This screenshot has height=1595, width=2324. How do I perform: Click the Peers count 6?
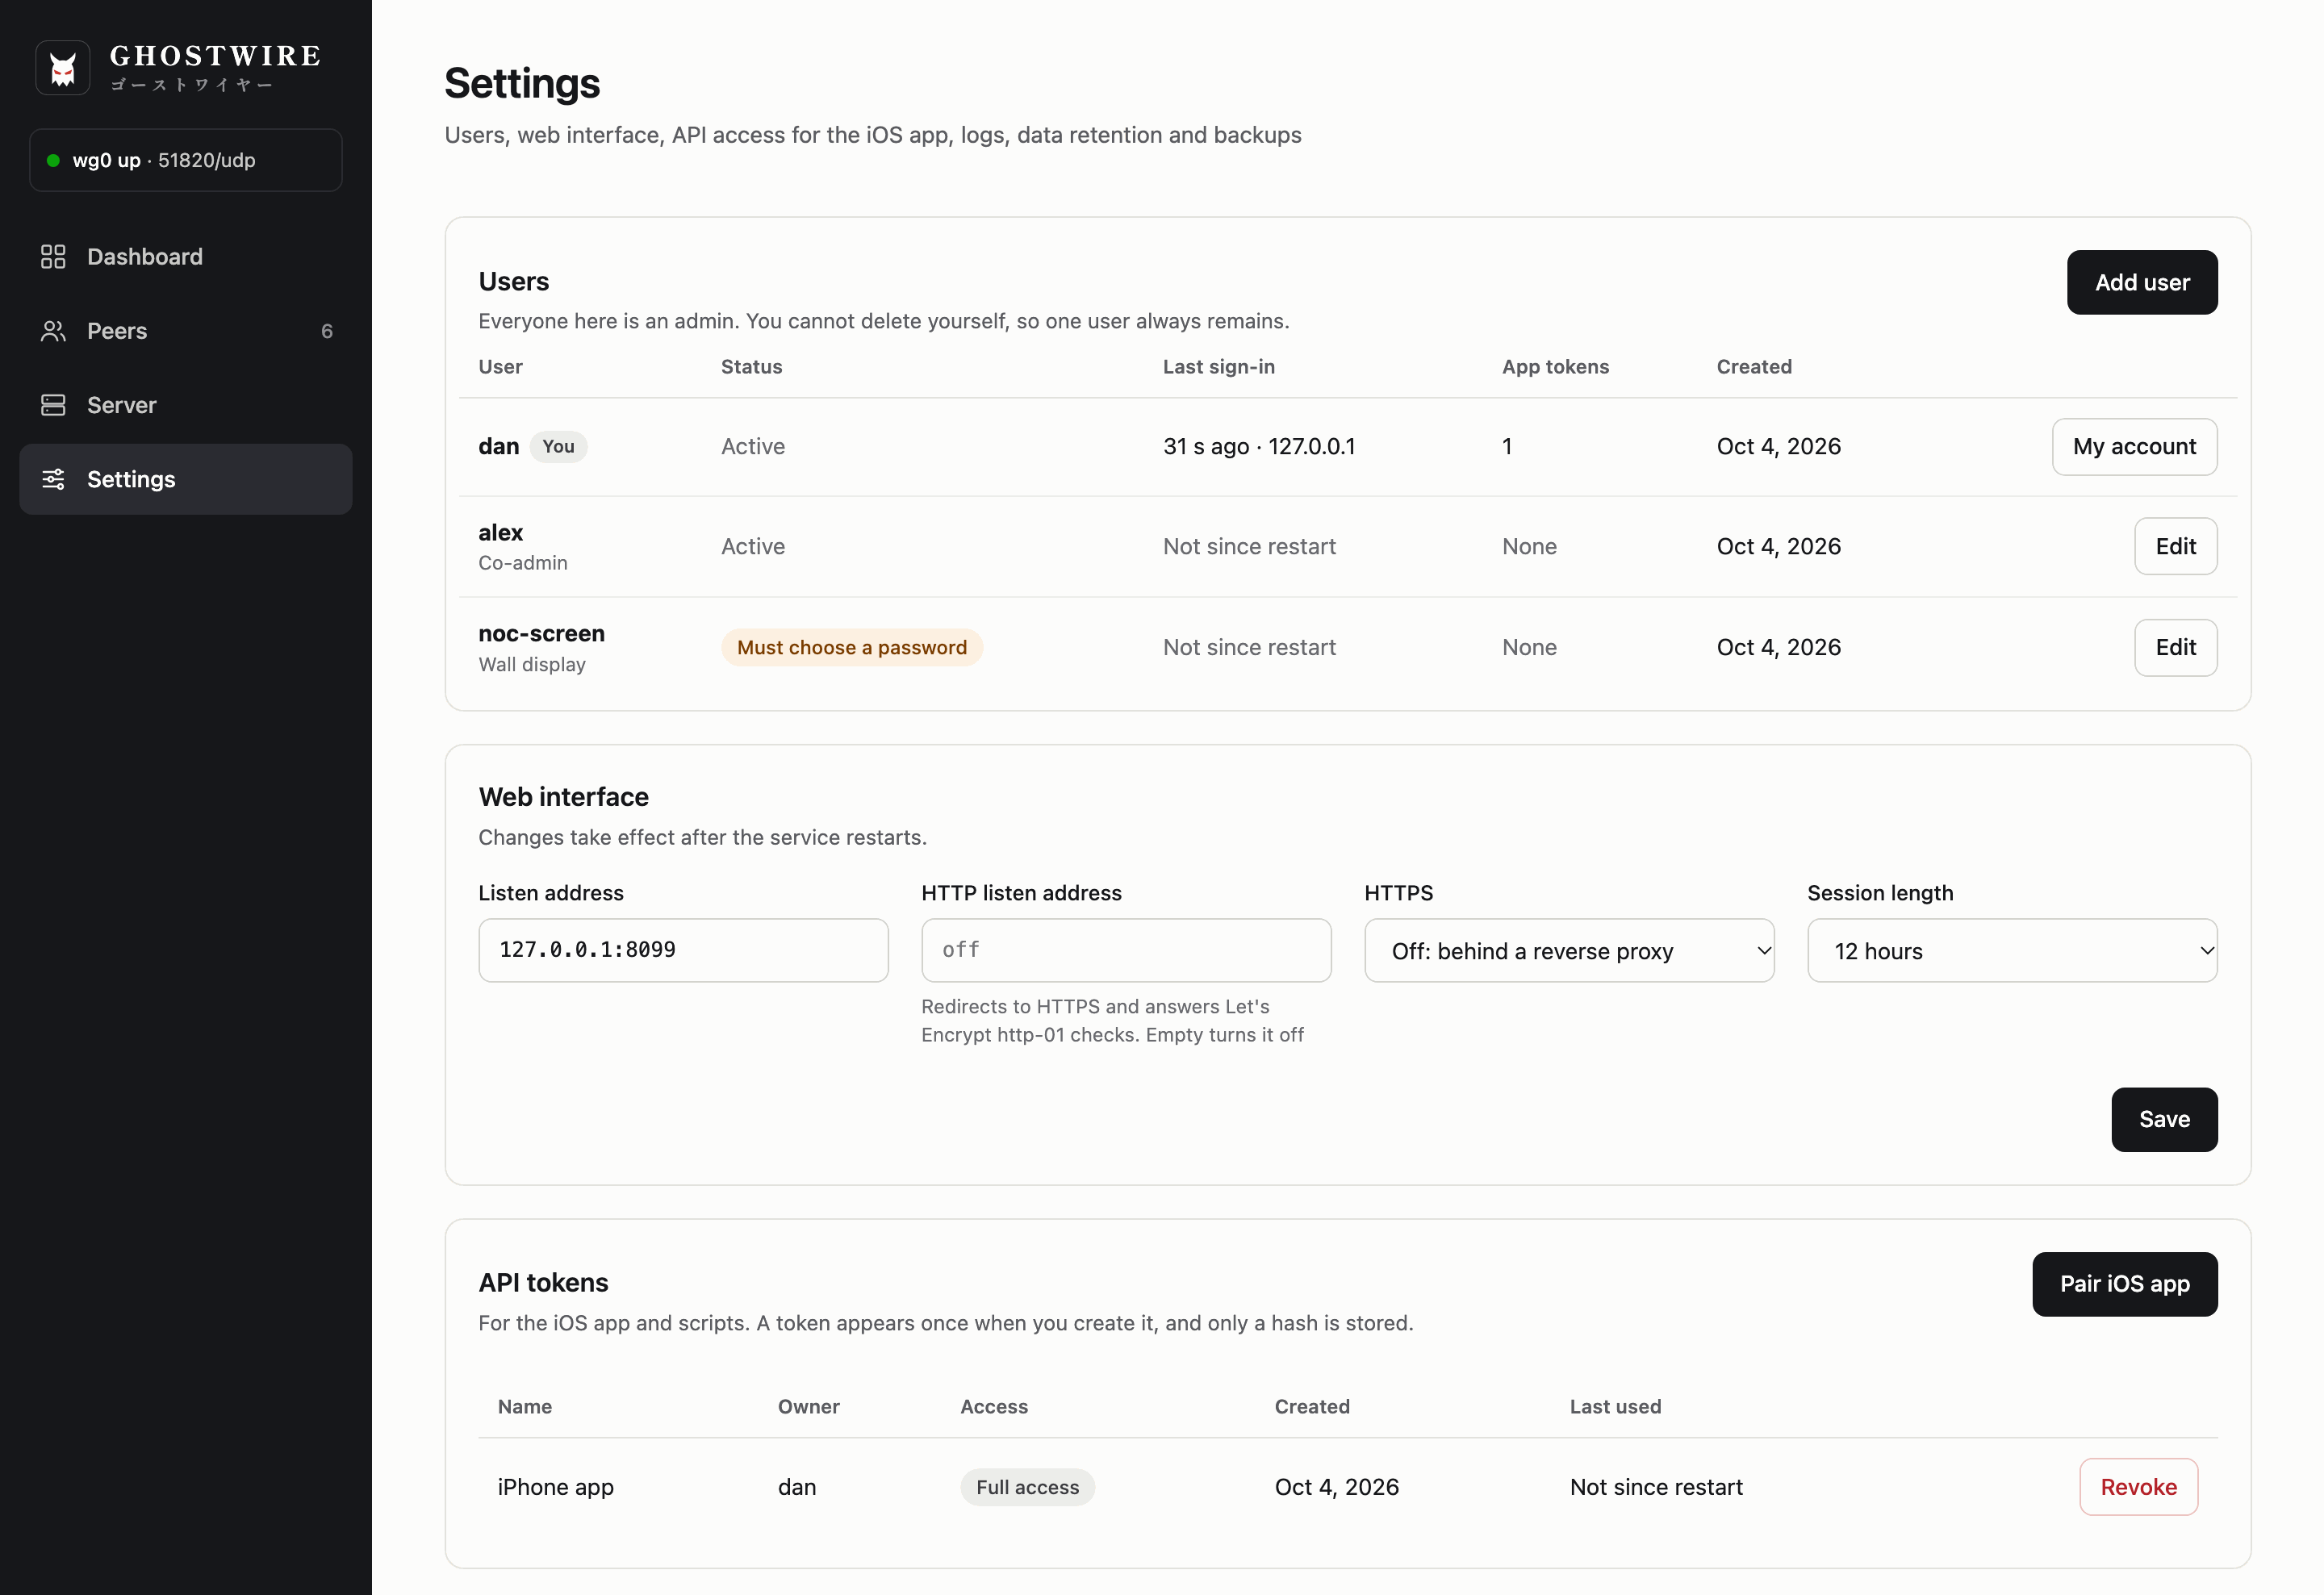point(326,331)
